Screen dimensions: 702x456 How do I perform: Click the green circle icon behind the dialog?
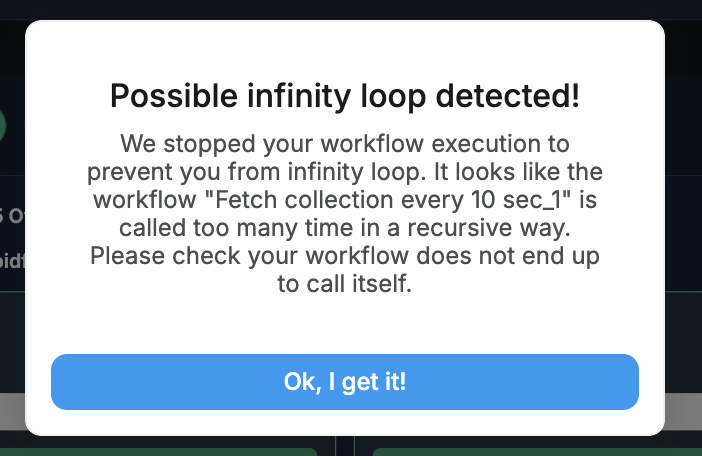point(3,126)
